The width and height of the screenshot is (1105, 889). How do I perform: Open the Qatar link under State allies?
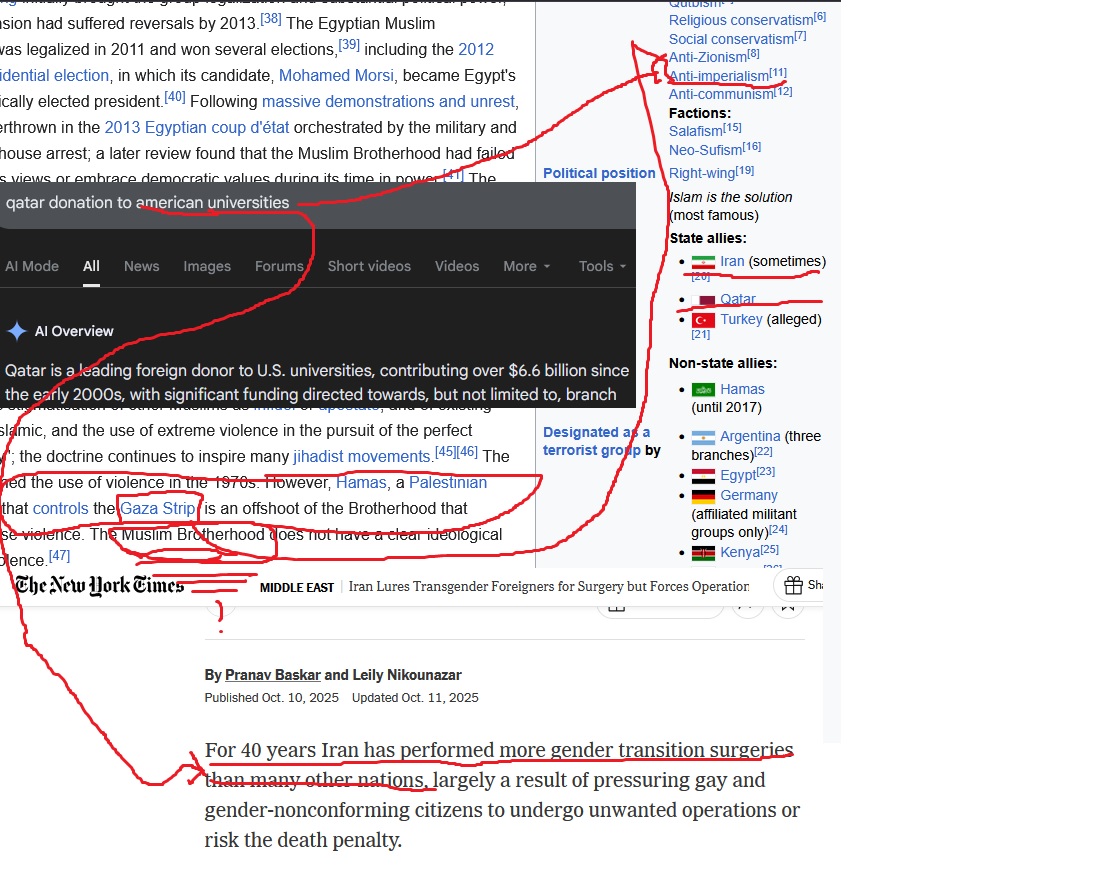pos(738,299)
